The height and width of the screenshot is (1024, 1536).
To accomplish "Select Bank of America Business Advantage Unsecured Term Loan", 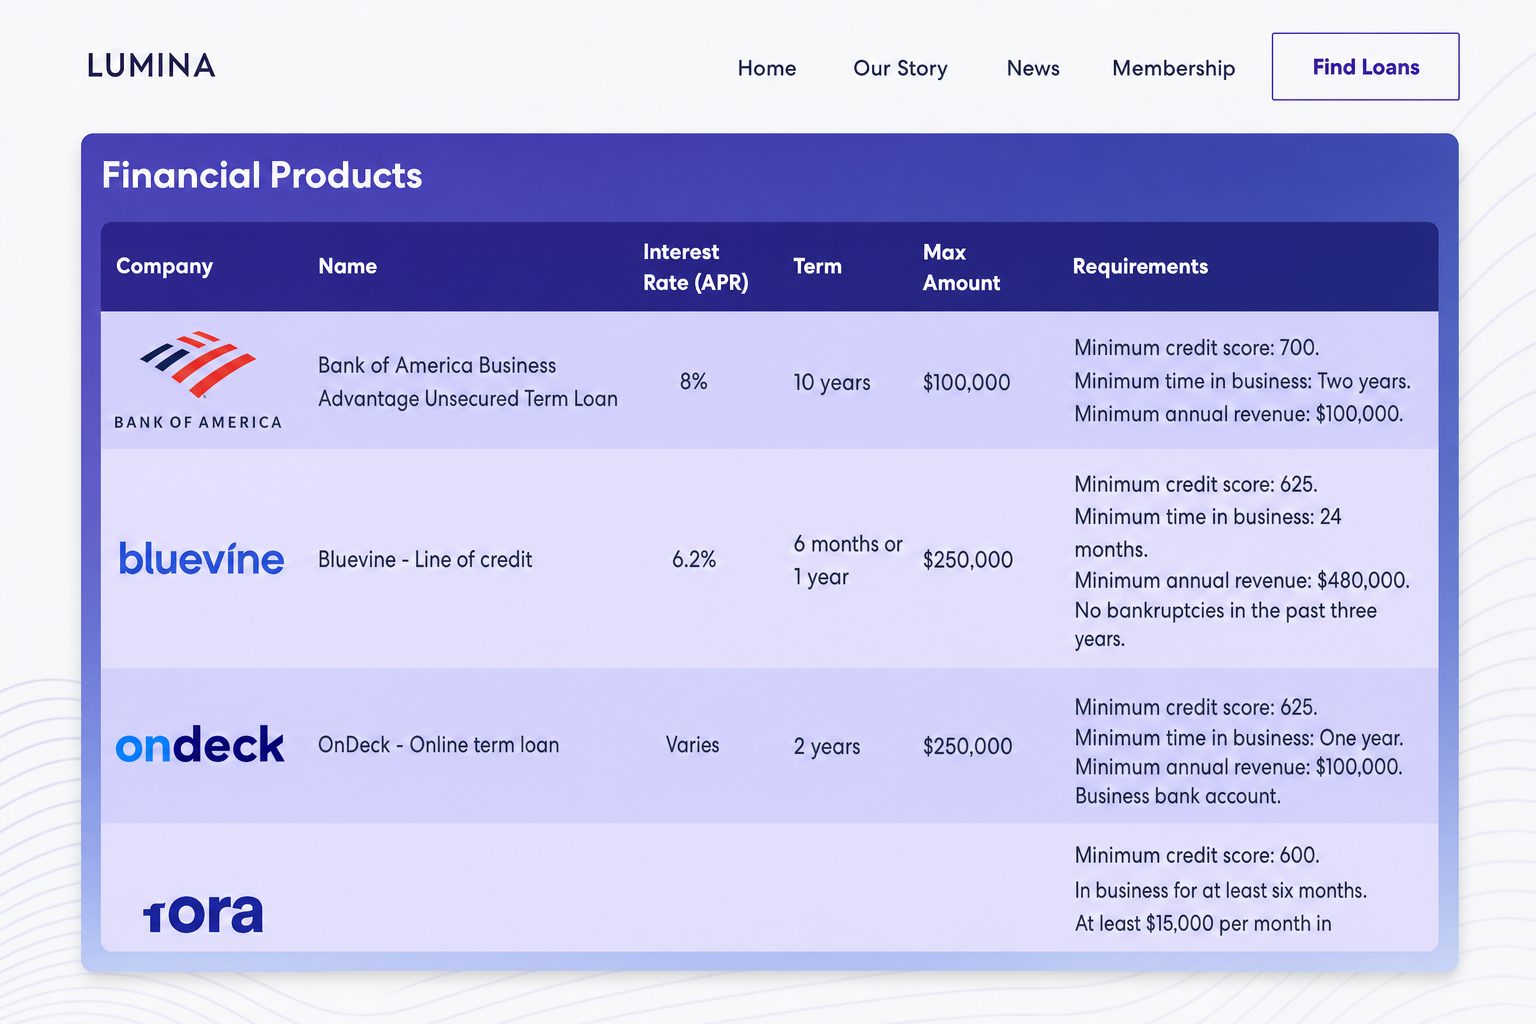I will click(x=468, y=382).
